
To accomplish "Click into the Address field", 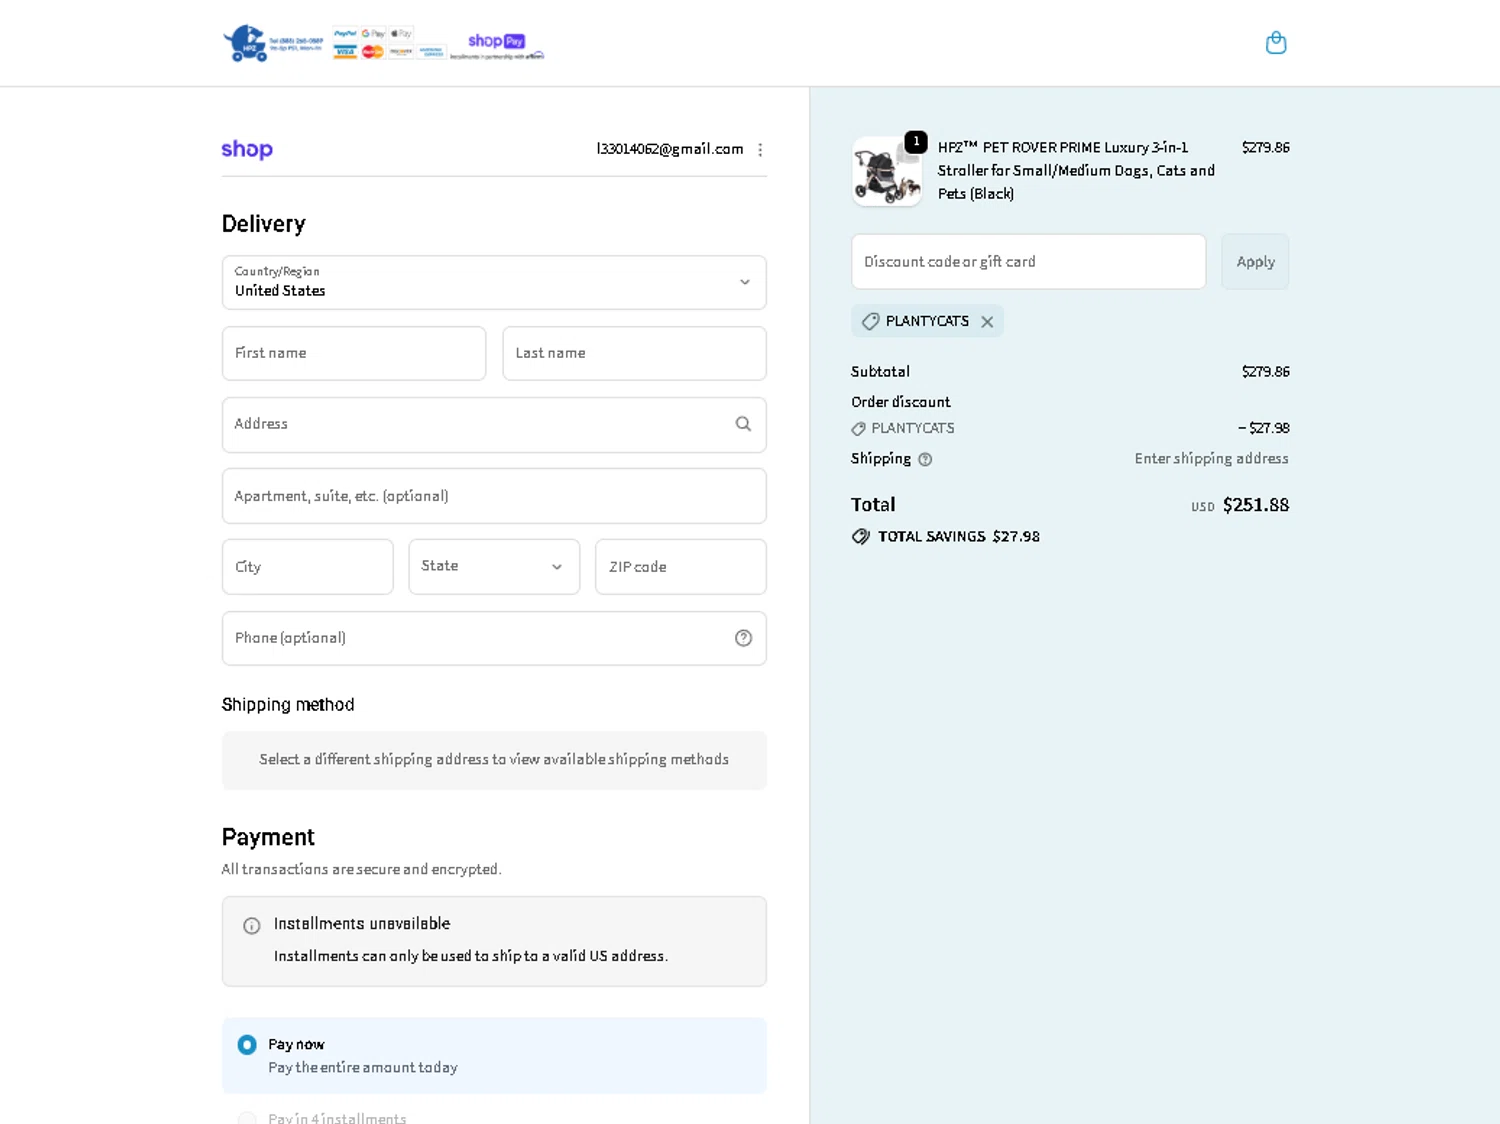I will click(494, 425).
